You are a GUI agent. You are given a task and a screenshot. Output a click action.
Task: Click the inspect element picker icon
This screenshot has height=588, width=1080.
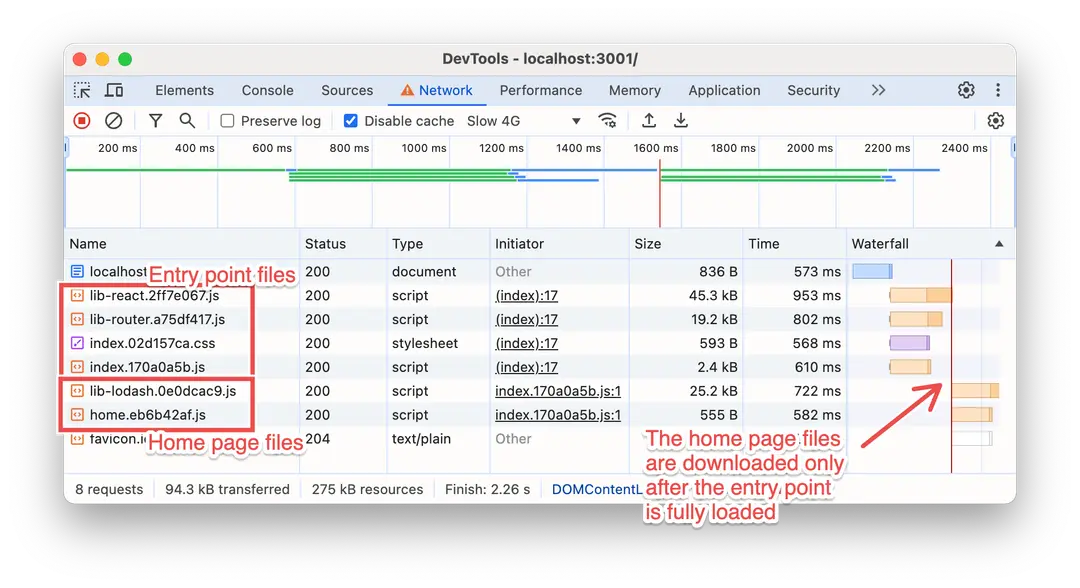tap(82, 90)
